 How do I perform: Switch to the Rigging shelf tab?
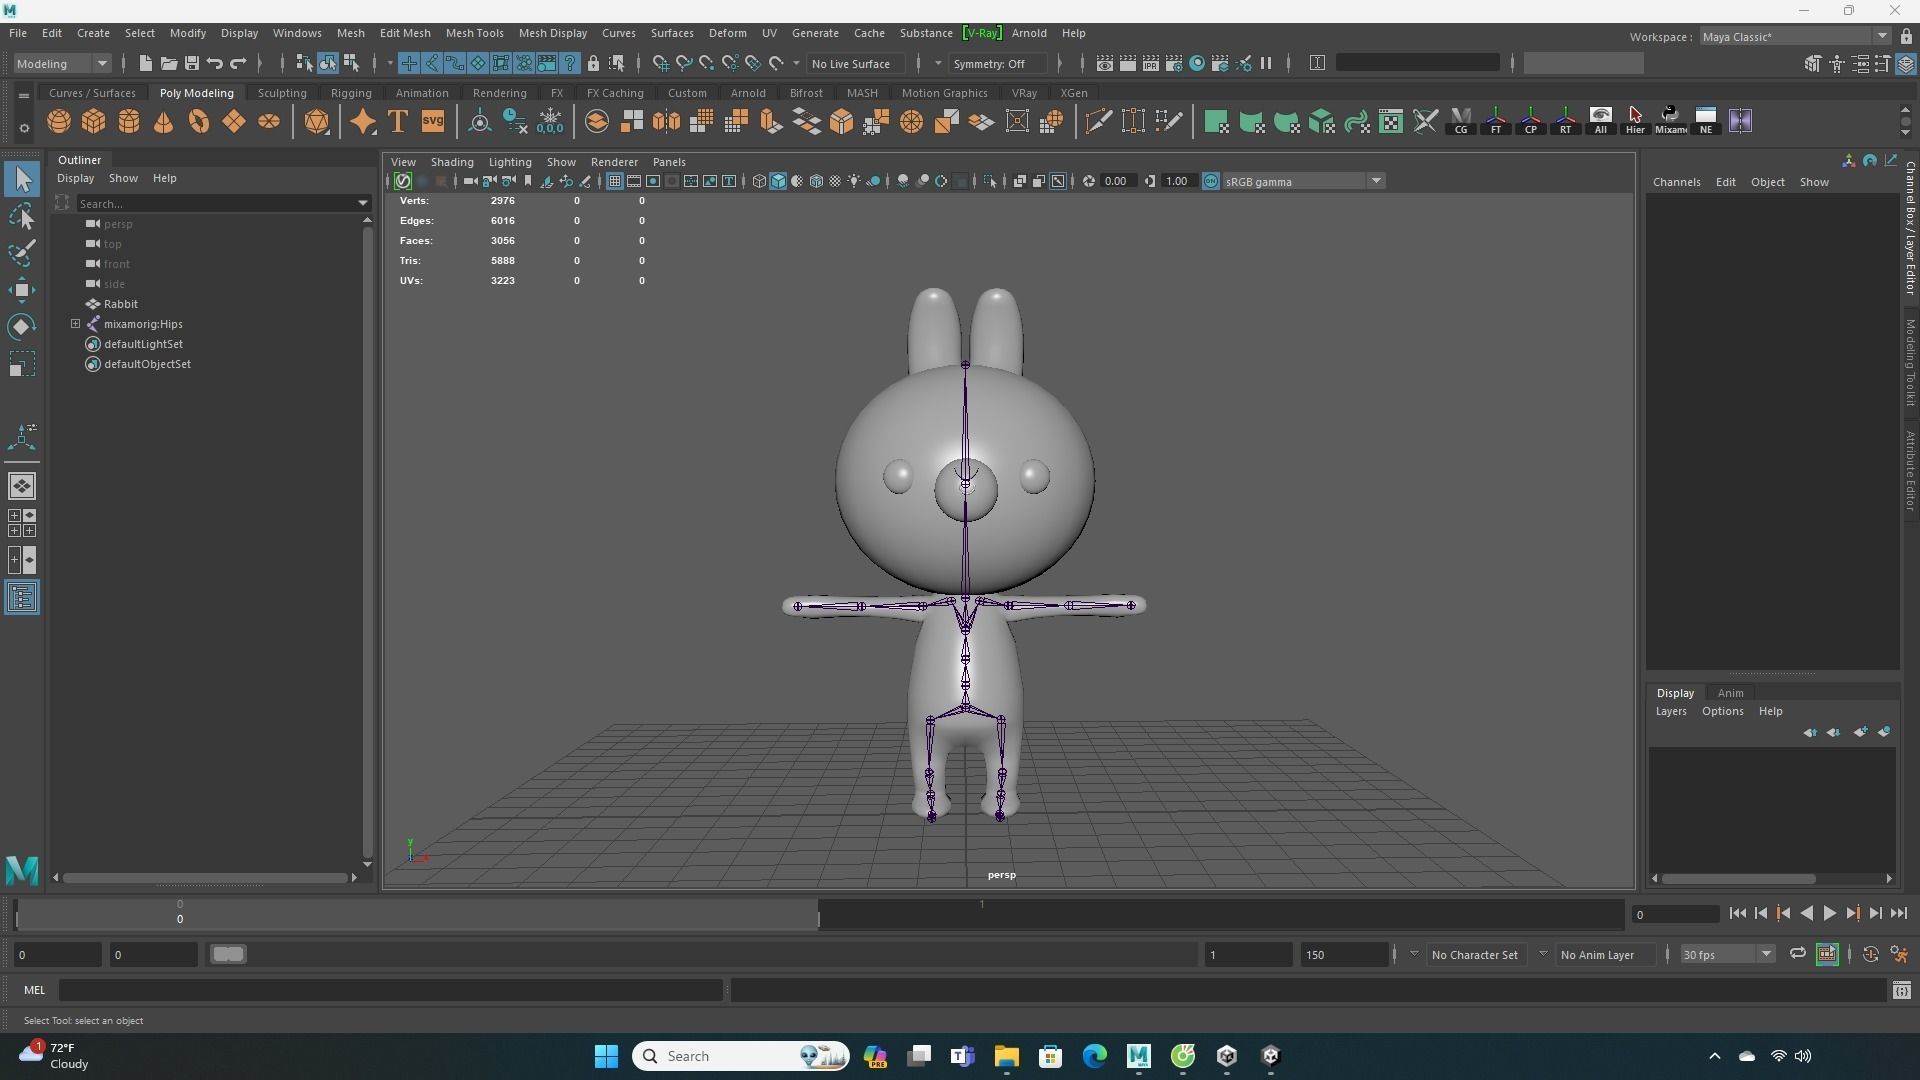(351, 93)
